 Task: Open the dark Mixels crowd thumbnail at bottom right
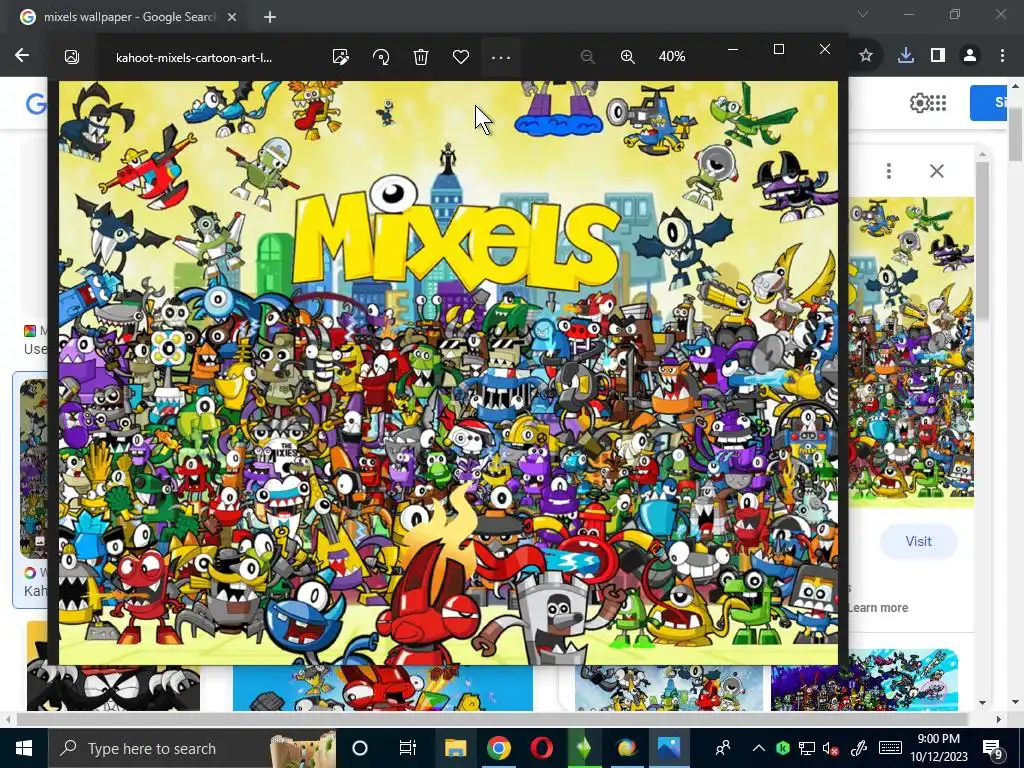(864, 680)
